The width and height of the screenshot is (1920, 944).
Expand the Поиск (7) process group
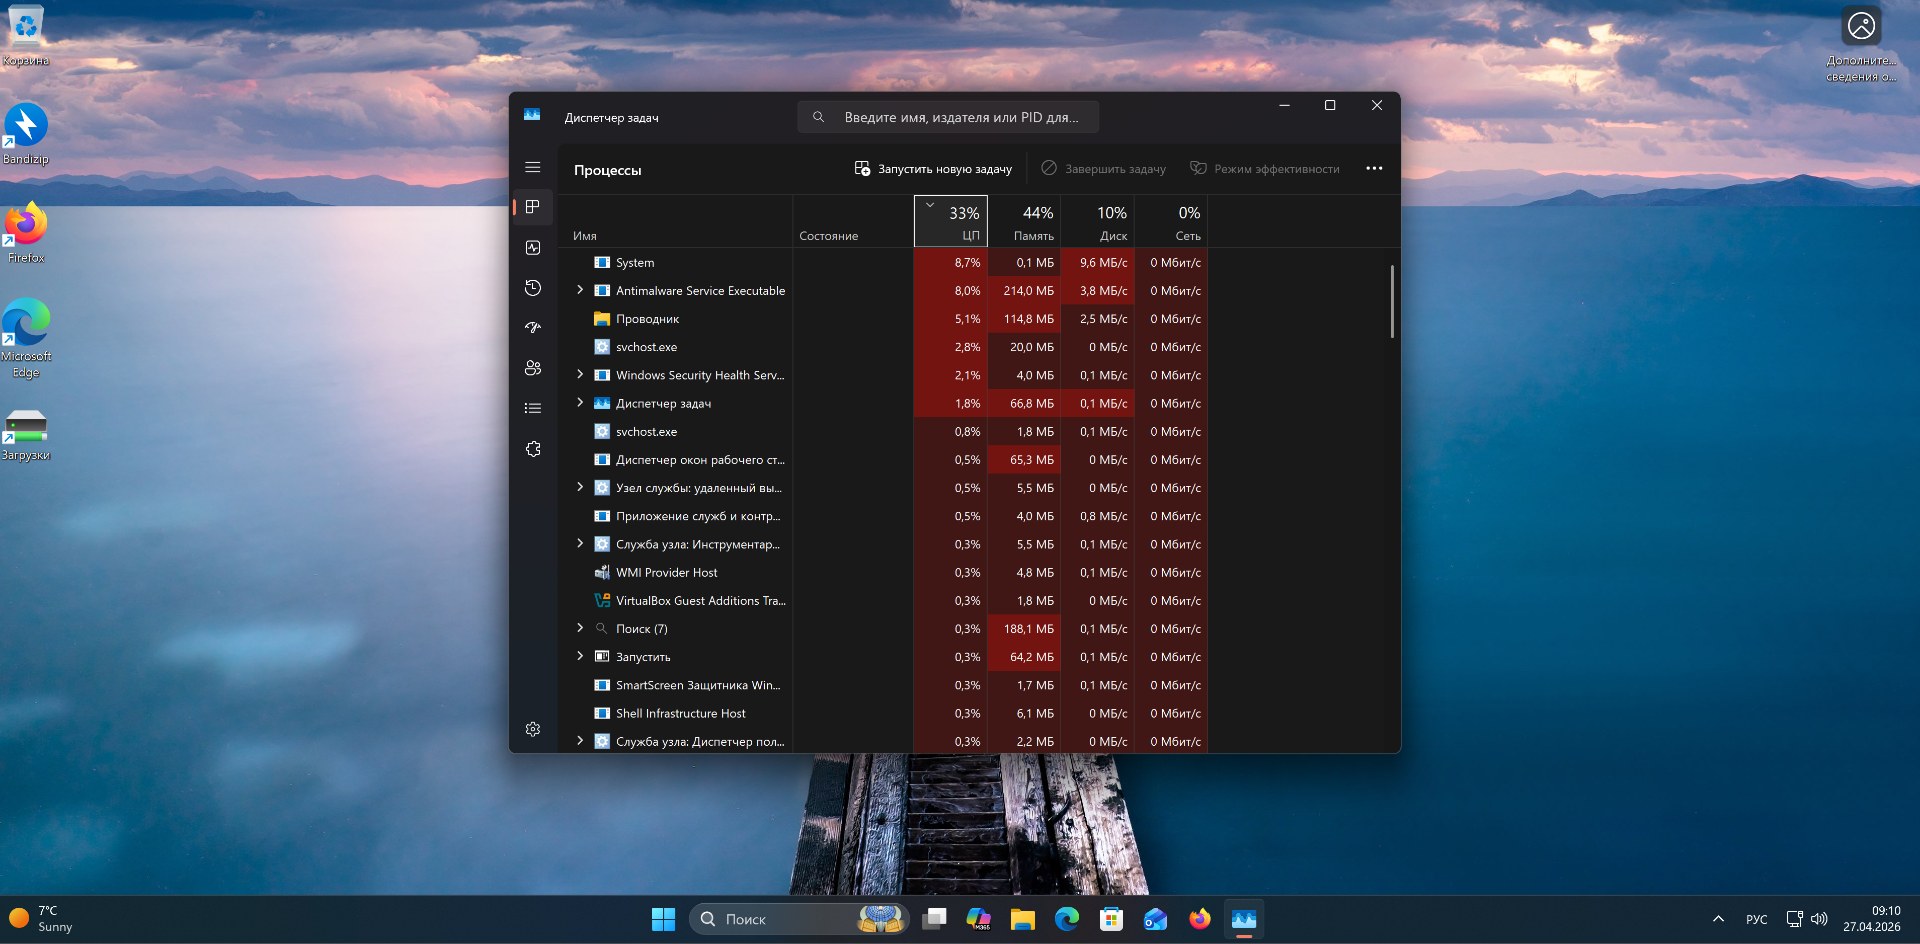click(580, 628)
